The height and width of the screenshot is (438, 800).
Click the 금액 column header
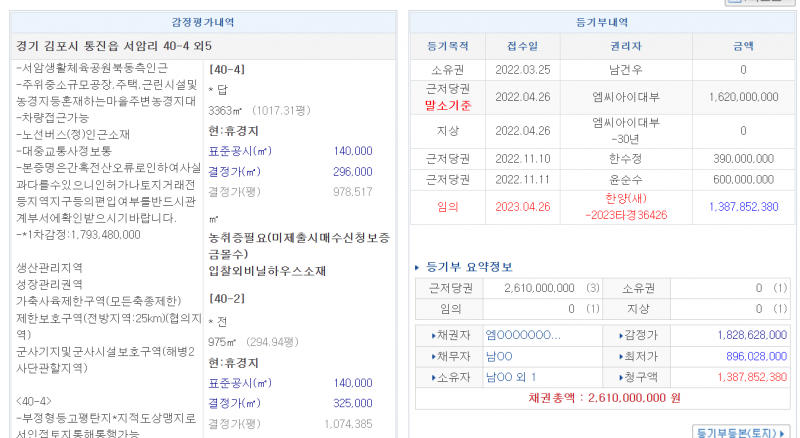pos(743,46)
